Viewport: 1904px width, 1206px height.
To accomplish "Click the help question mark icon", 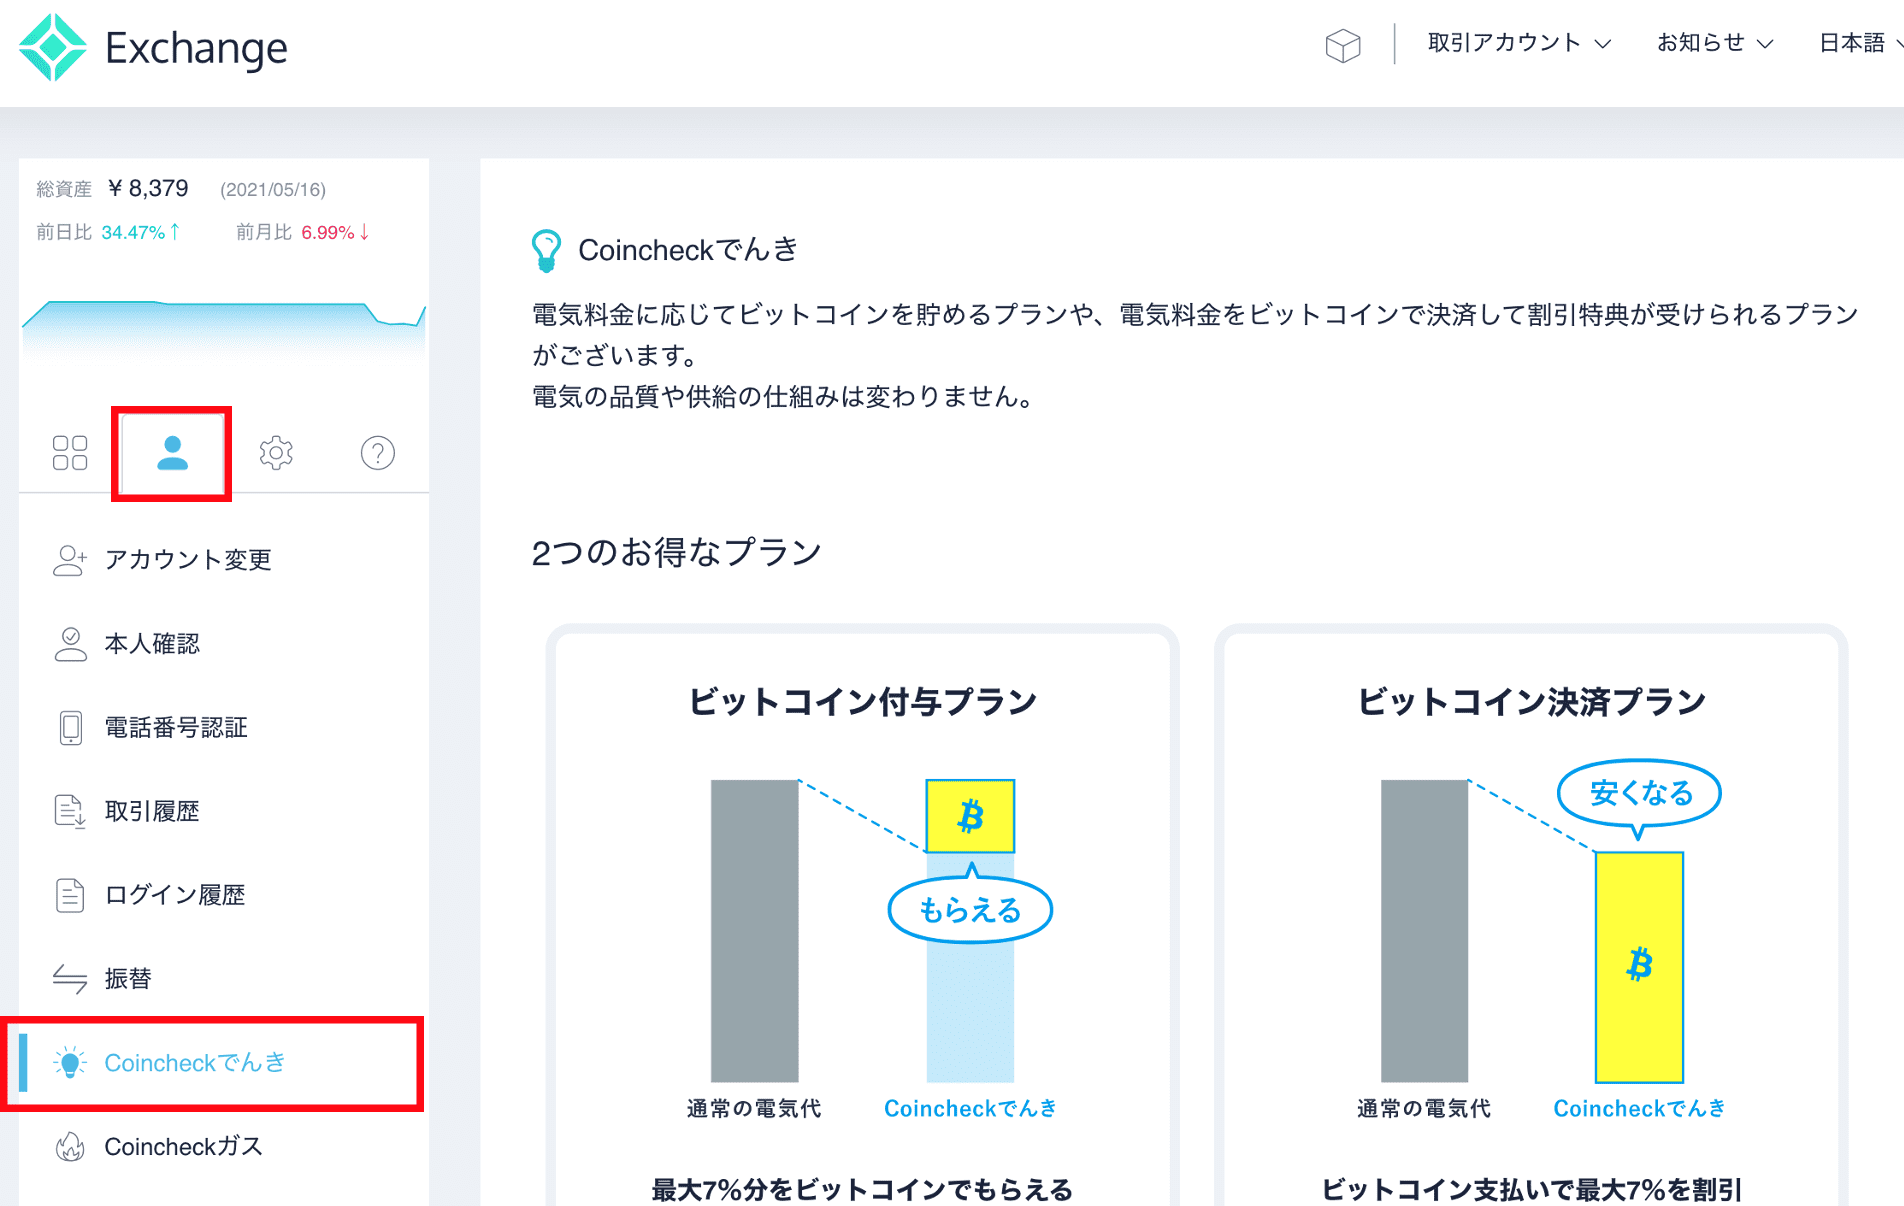I will click(377, 452).
